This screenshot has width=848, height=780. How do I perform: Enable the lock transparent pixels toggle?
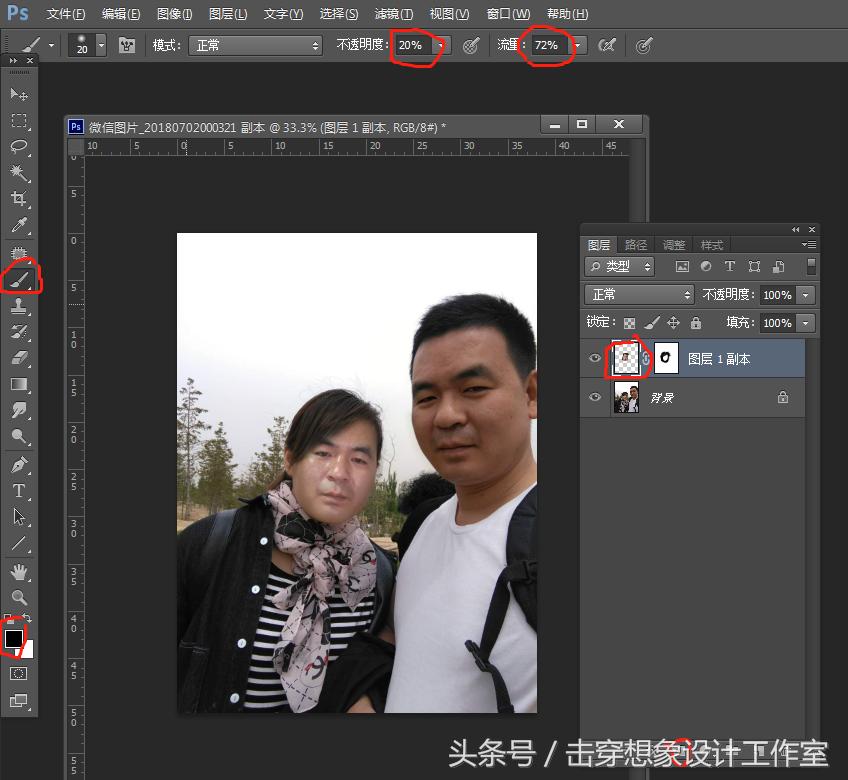[629, 323]
